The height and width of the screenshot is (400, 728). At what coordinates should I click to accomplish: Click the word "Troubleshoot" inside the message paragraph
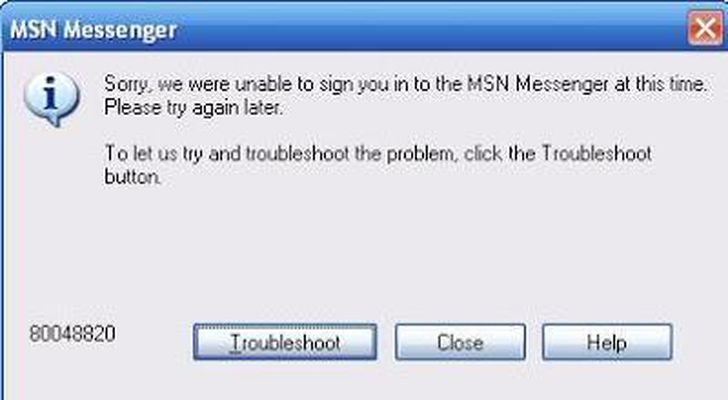597,154
